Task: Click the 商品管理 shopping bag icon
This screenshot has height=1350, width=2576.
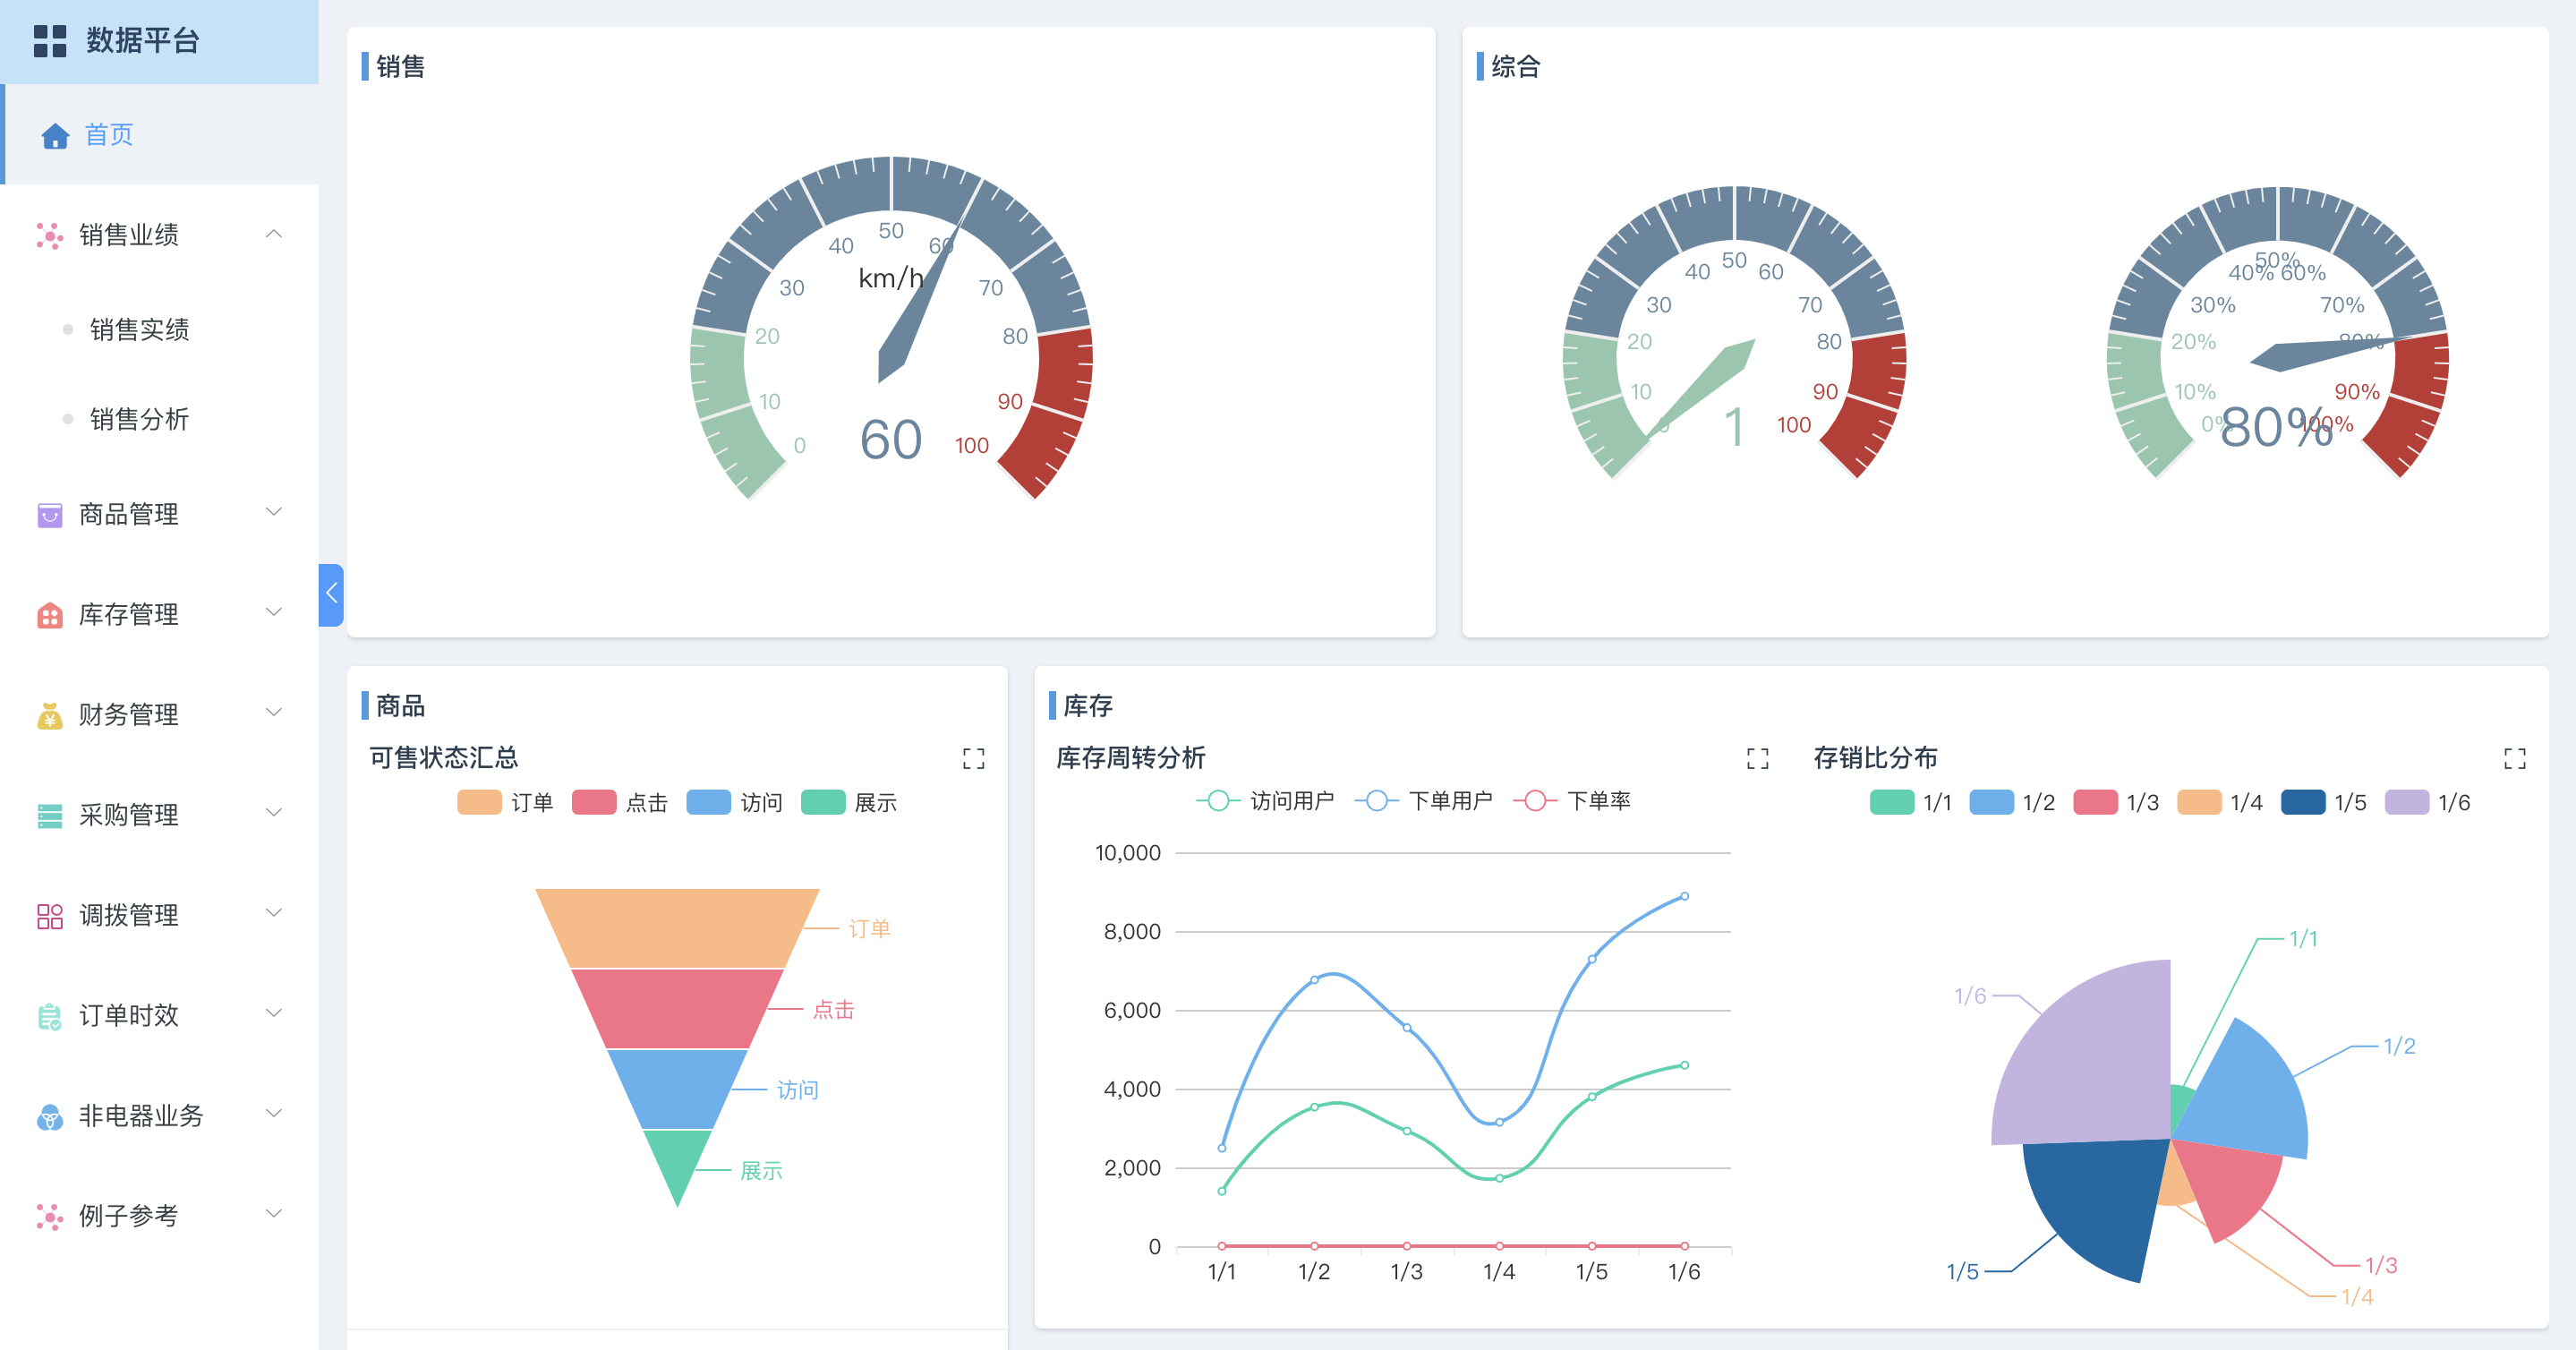Action: click(49, 515)
